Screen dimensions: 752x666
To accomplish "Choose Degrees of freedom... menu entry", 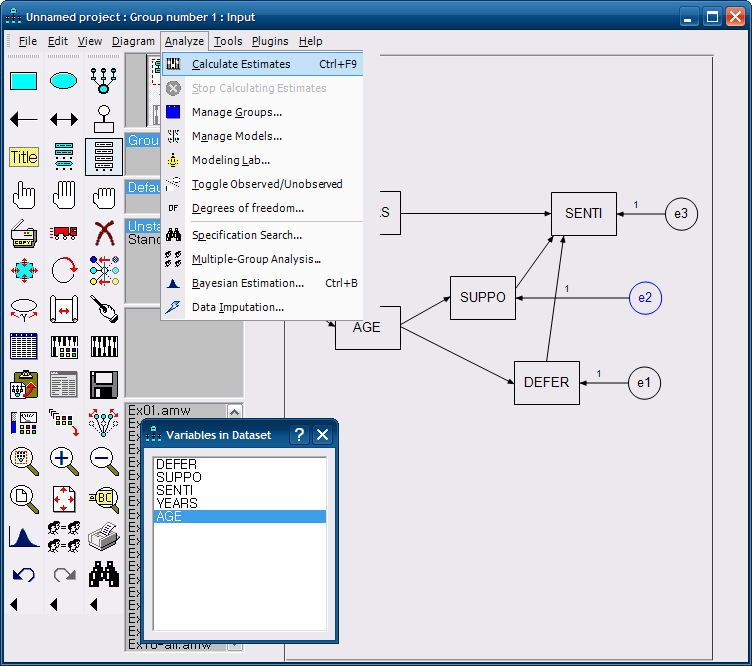I will click(x=262, y=208).
